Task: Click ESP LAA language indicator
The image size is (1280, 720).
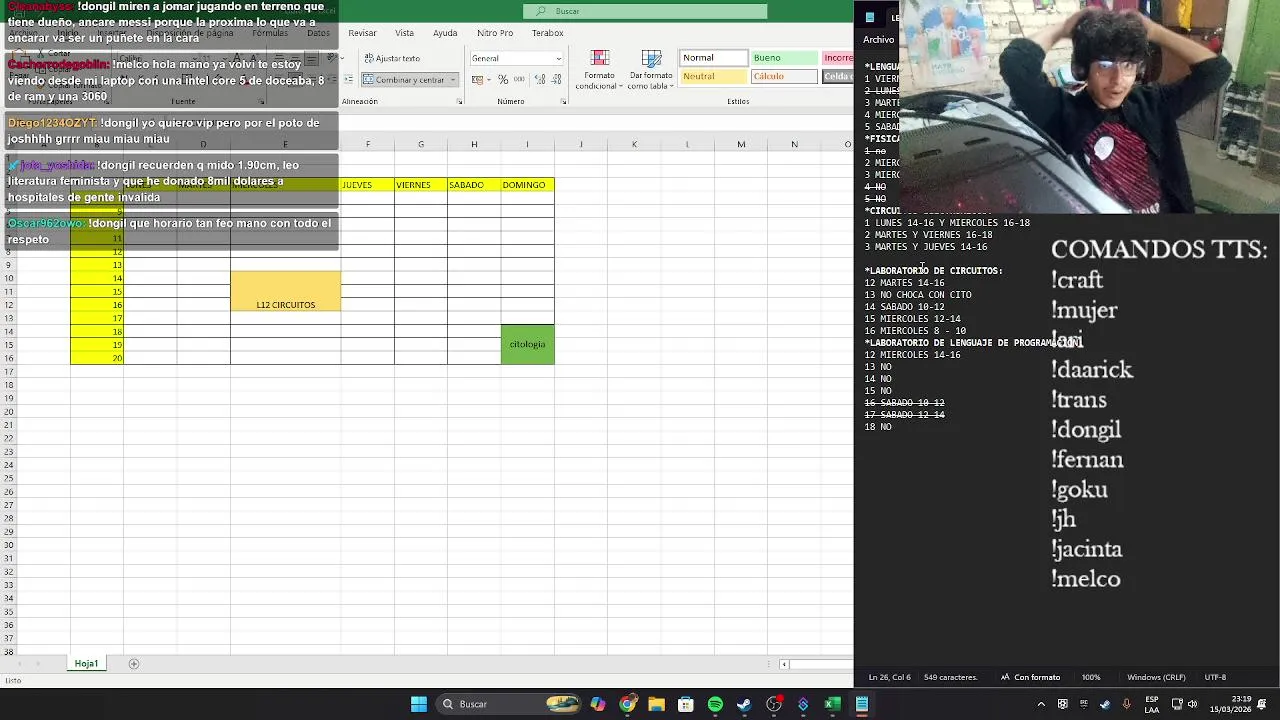Action: [x=1152, y=704]
